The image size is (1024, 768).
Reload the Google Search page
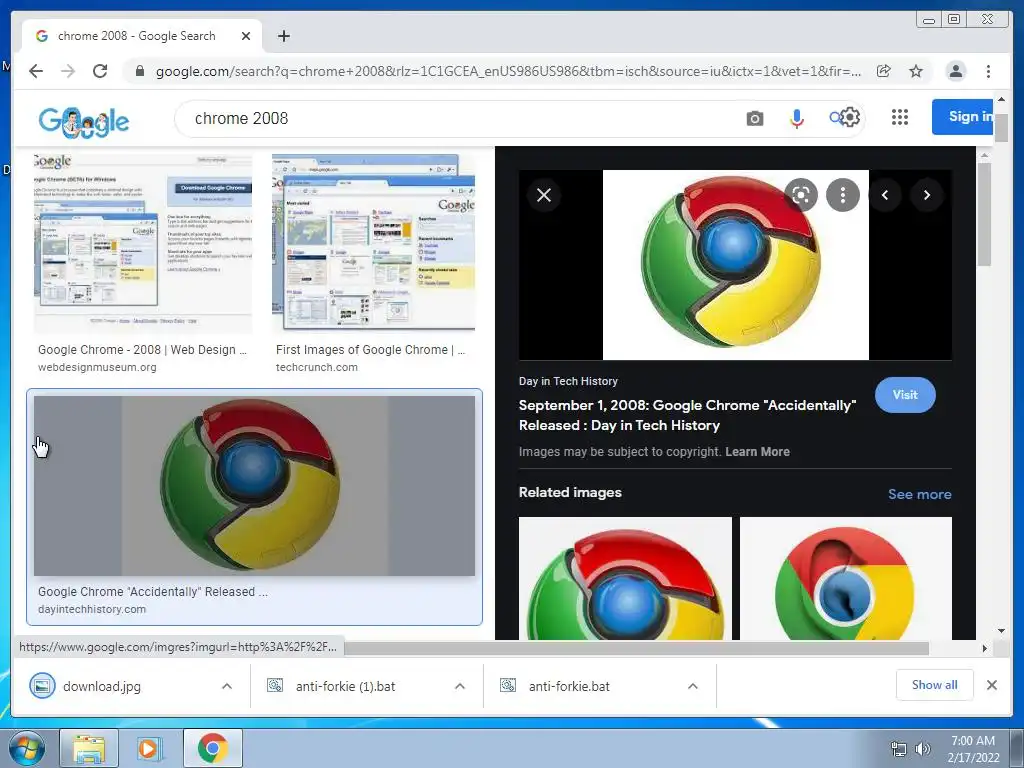100,71
